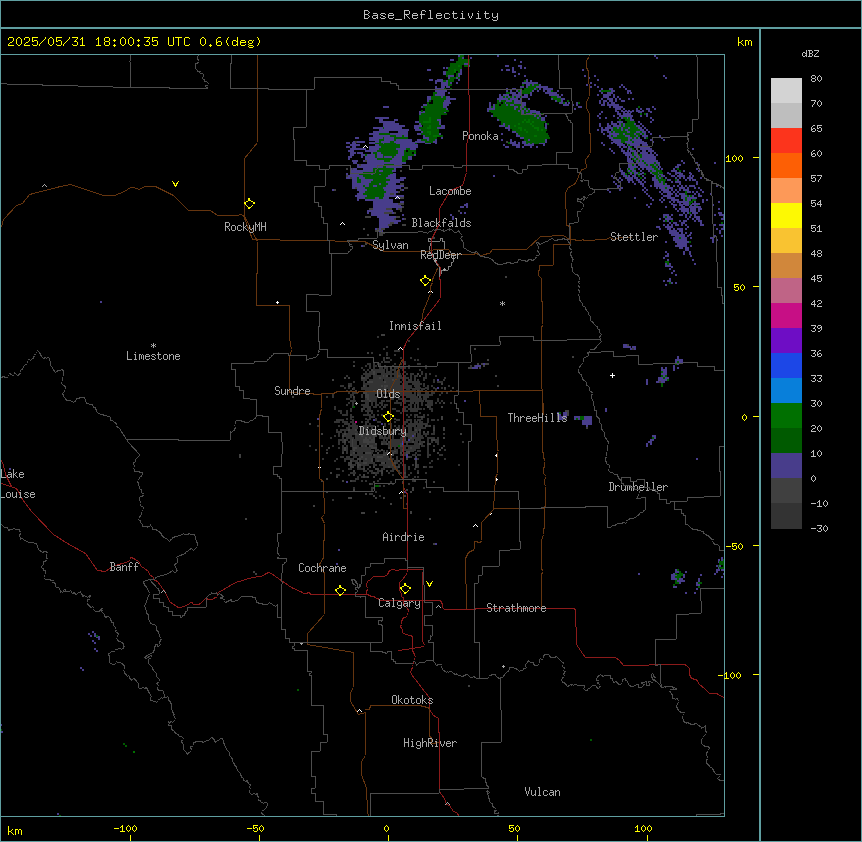Select the Okotoks label
Screen dimensions: 862x842
(x=412, y=700)
